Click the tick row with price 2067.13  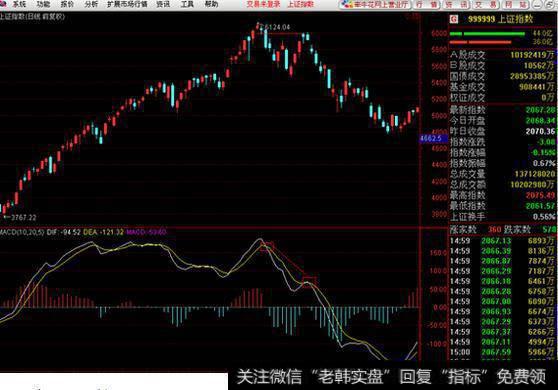[x=502, y=241]
